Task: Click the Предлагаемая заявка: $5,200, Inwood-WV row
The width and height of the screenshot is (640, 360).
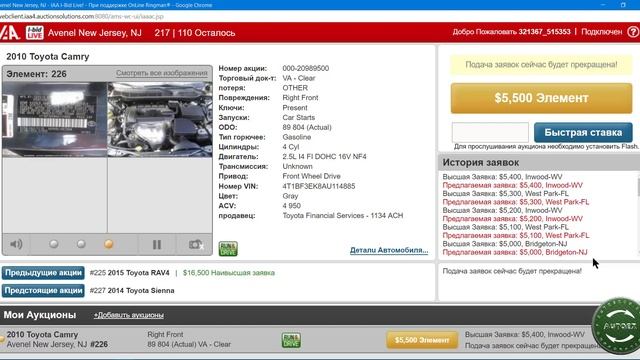Action: coord(512,219)
